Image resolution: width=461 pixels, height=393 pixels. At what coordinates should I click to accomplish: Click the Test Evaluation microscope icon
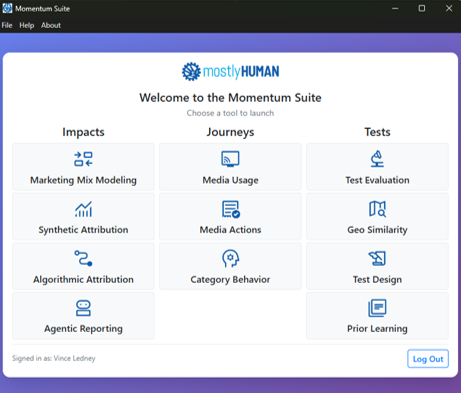pyautogui.click(x=377, y=159)
